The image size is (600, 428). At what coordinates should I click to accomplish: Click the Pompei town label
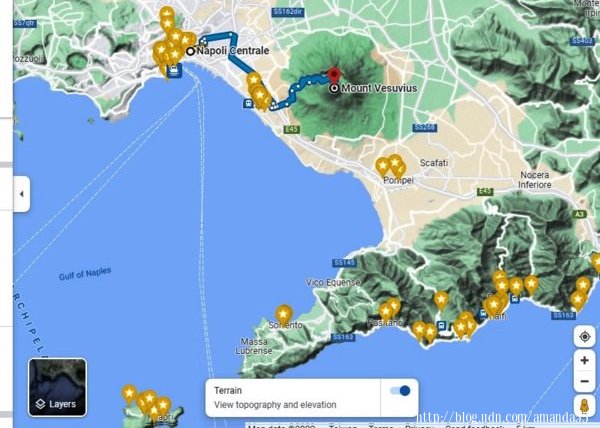(398, 180)
